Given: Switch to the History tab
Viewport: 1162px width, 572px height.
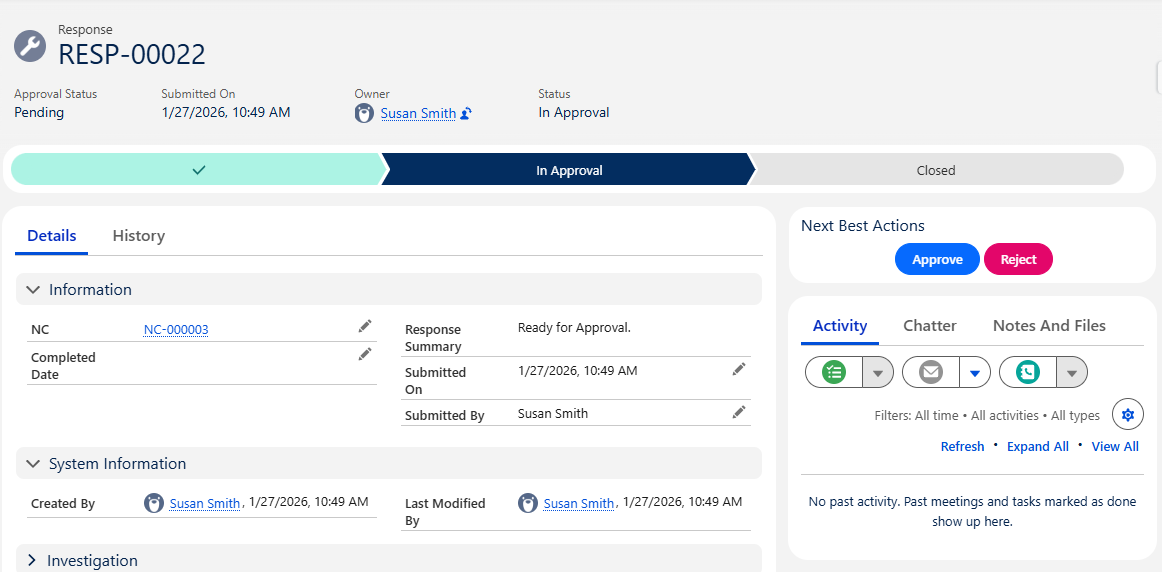Looking at the screenshot, I should 138,236.
